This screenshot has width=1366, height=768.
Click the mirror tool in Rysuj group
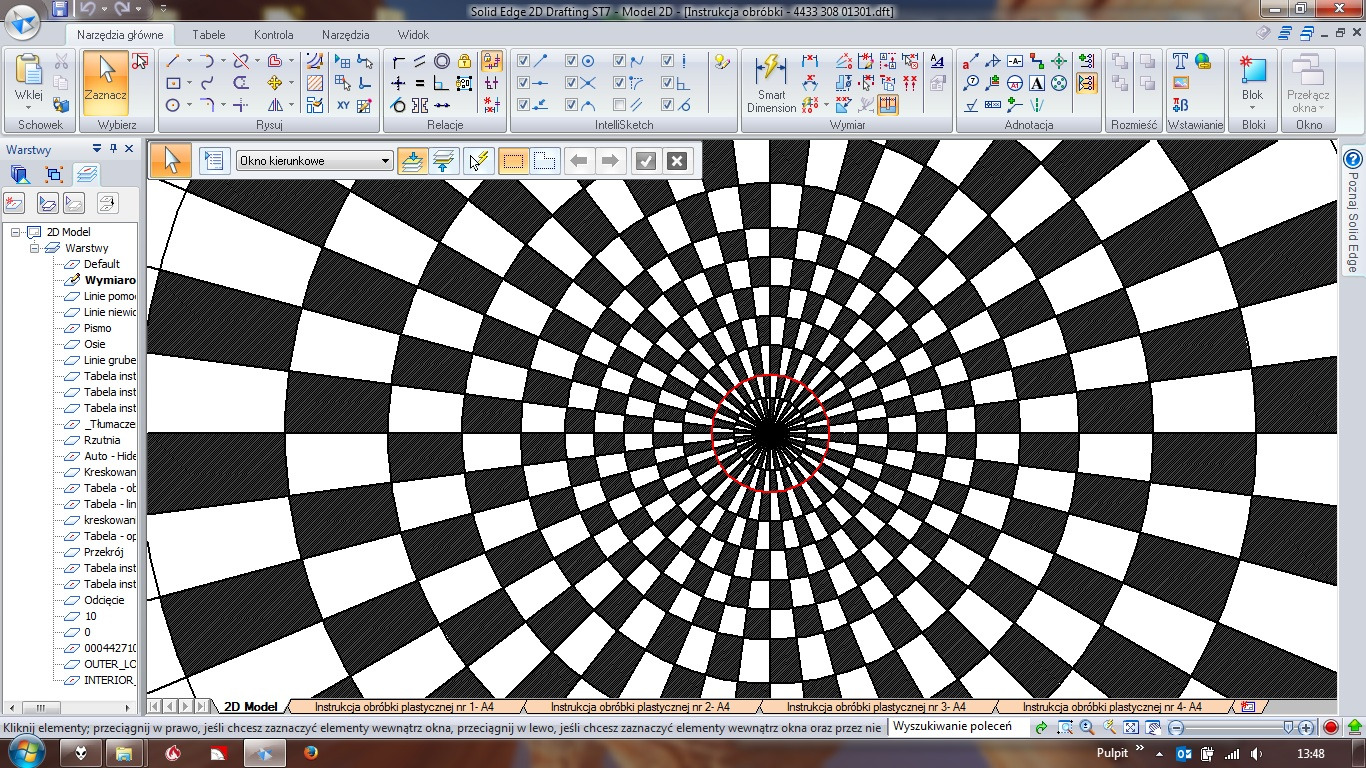click(x=274, y=105)
